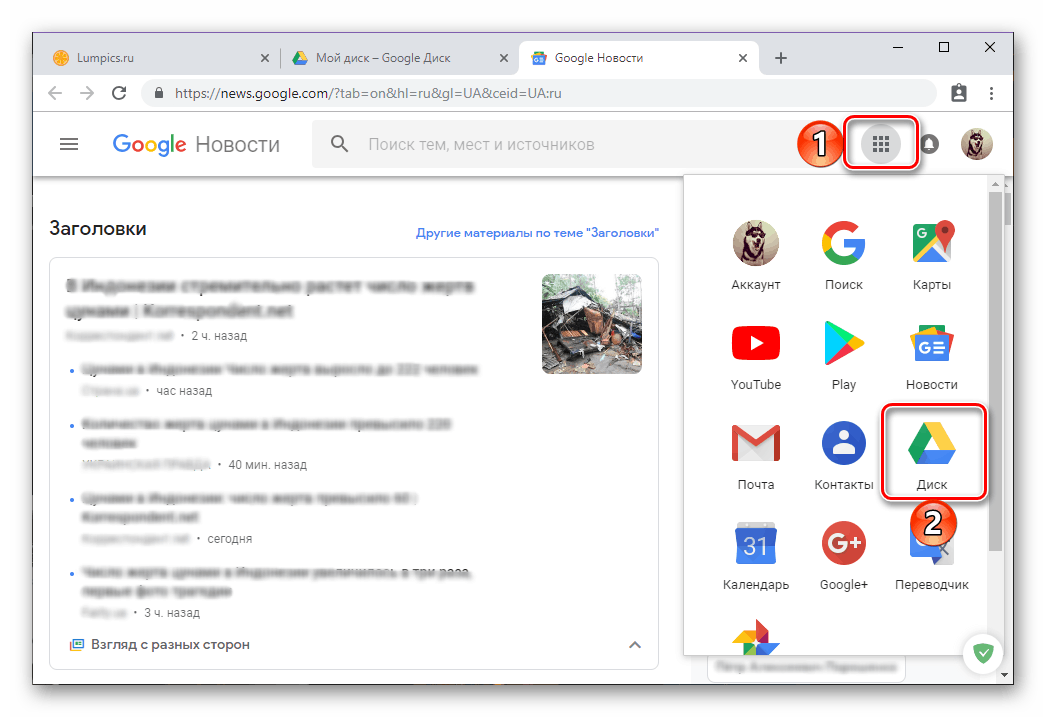Launch YouTube from apps panel
The width and height of the screenshot is (1046, 717).
(x=755, y=356)
